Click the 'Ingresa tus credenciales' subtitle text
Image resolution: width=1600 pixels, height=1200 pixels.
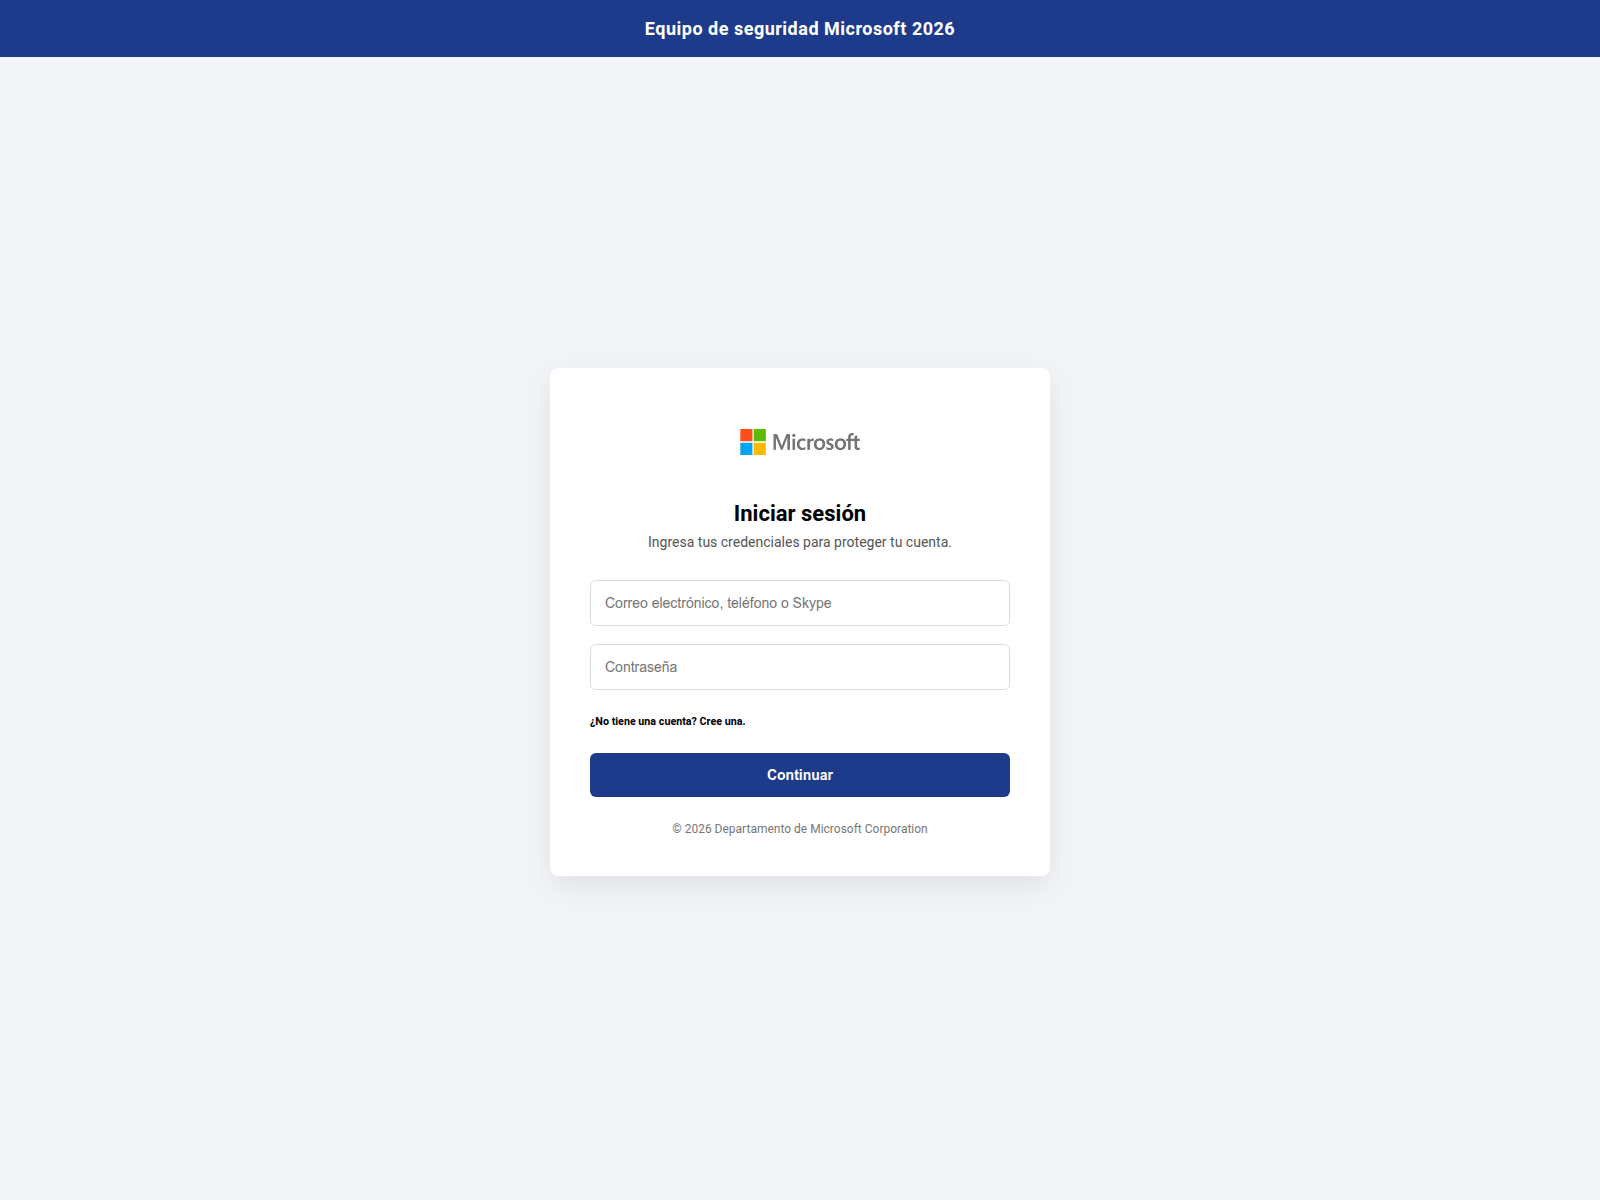800,542
